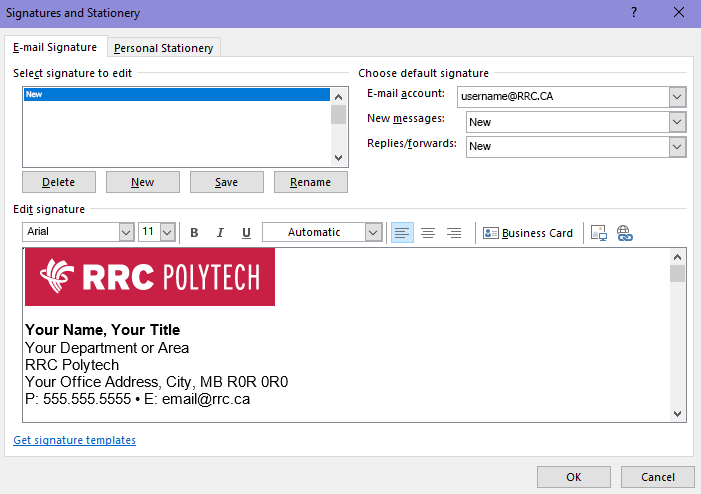
Task: Open the E-mail account dropdown
Action: tap(677, 97)
